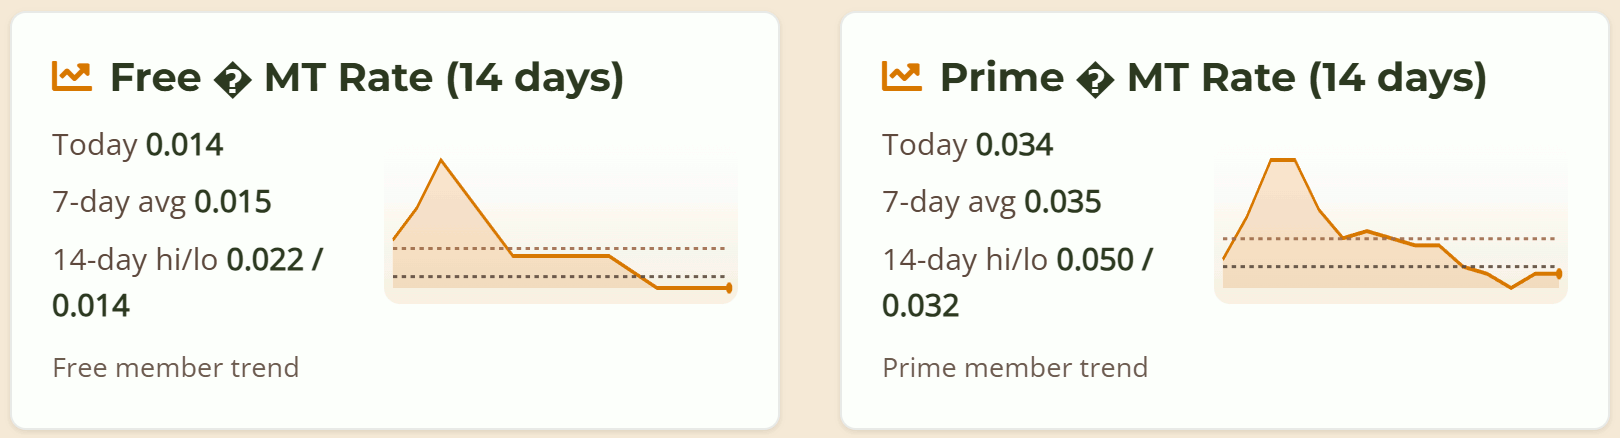Select the Free MT Rate card heading
Viewport: 1620px width, 438px height.
point(366,77)
